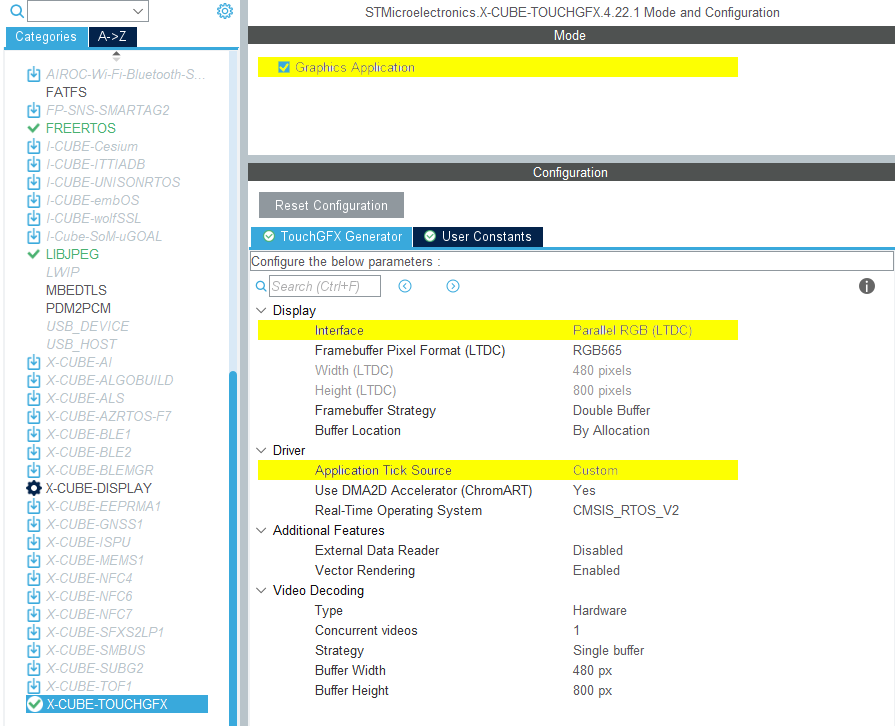Open the category search dropdown
The image size is (895, 726).
[138, 11]
